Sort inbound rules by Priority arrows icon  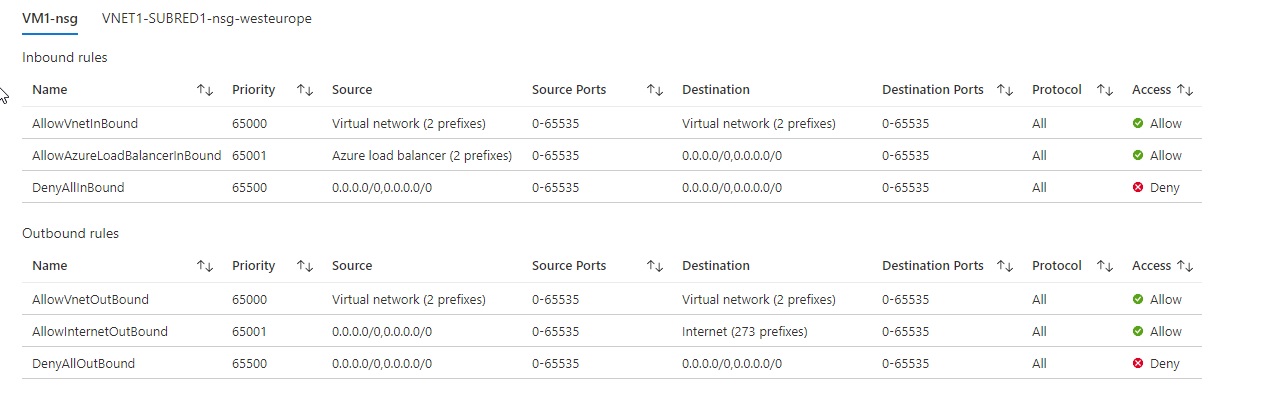coord(305,90)
